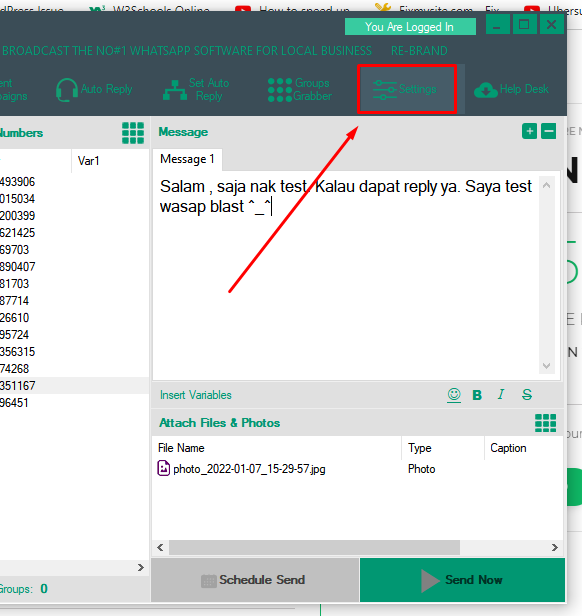Apply italic formatting I icon
The width and height of the screenshot is (582, 616).
(501, 394)
